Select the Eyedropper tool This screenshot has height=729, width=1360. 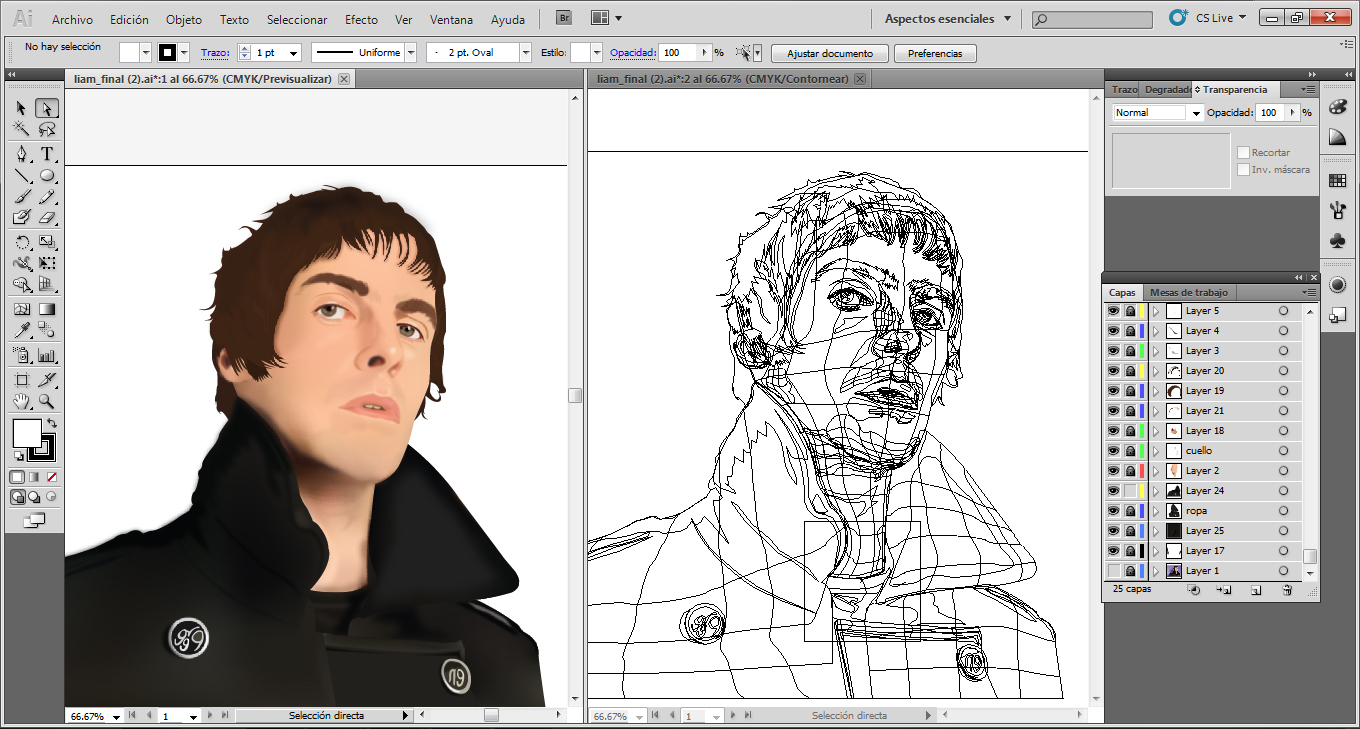pyautogui.click(x=22, y=329)
